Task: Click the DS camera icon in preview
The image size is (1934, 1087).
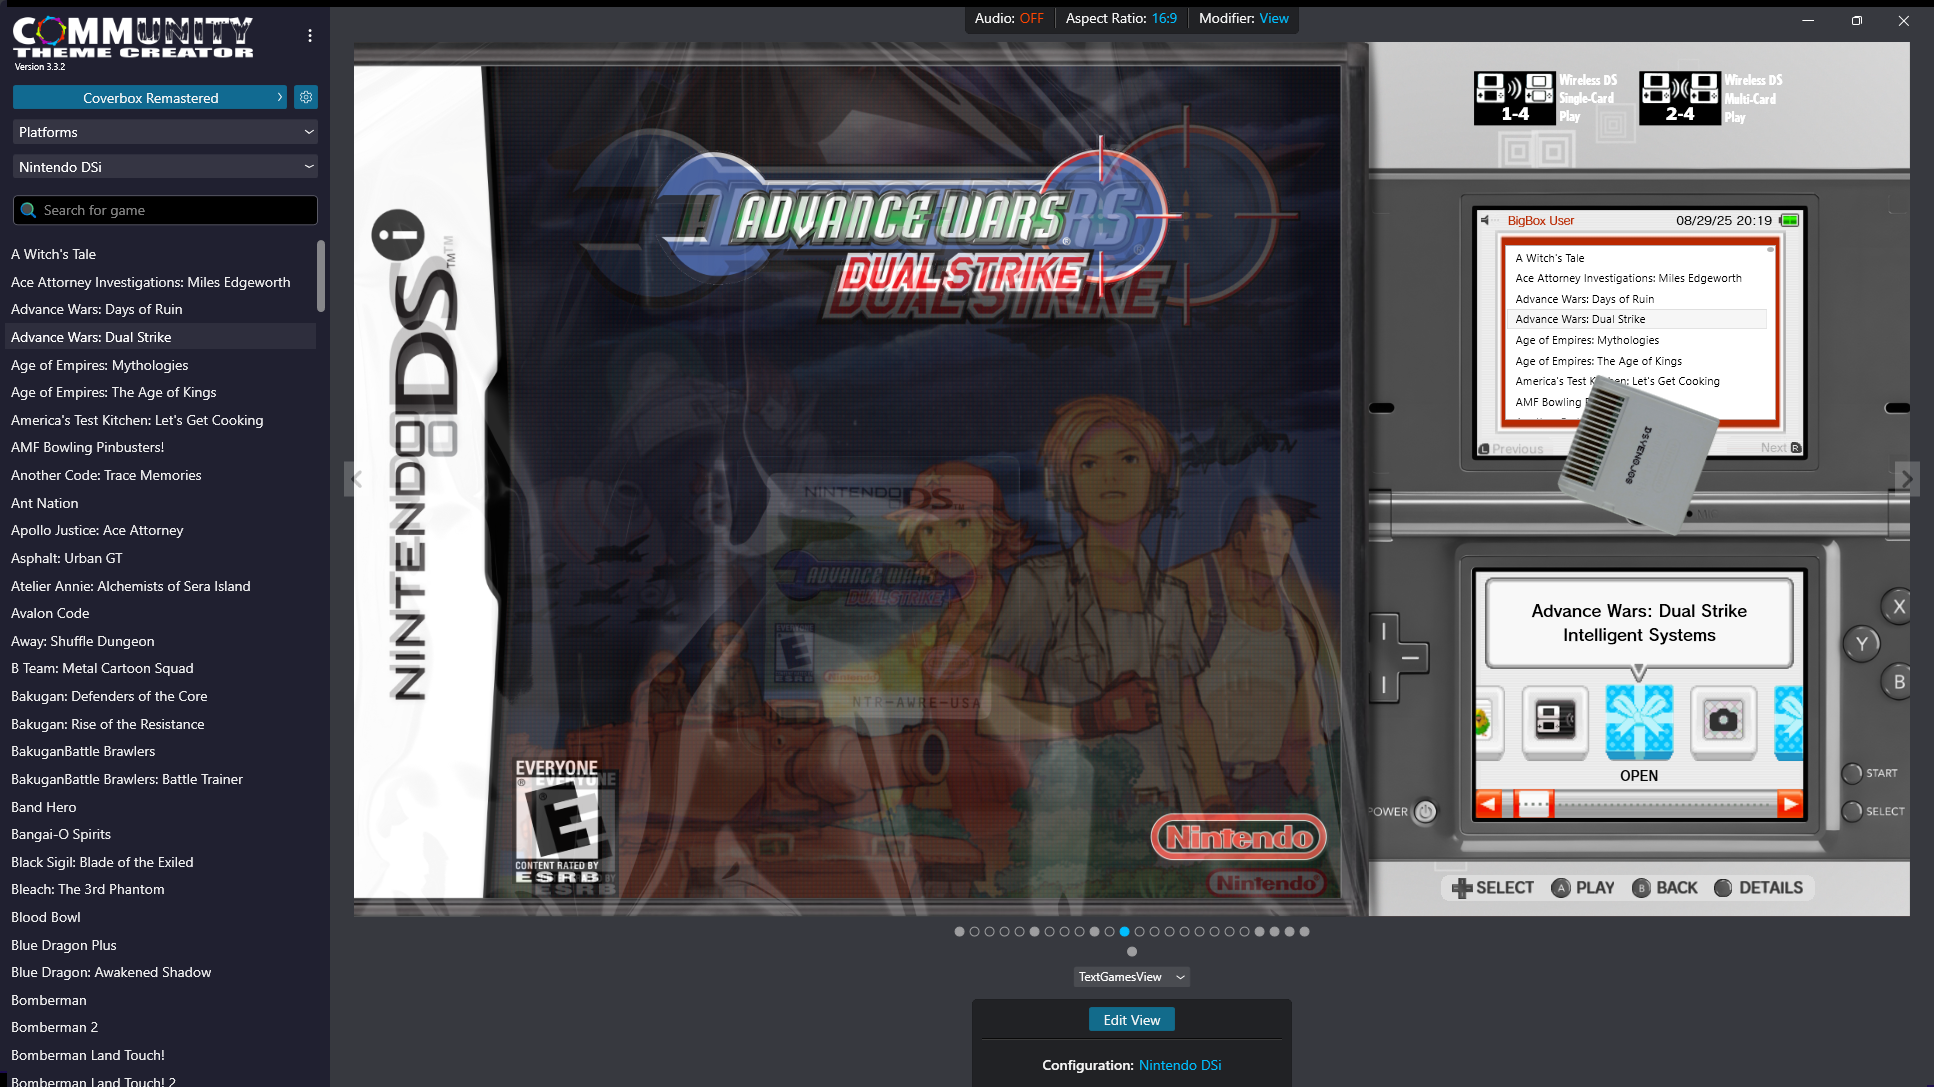Action: tap(1723, 720)
